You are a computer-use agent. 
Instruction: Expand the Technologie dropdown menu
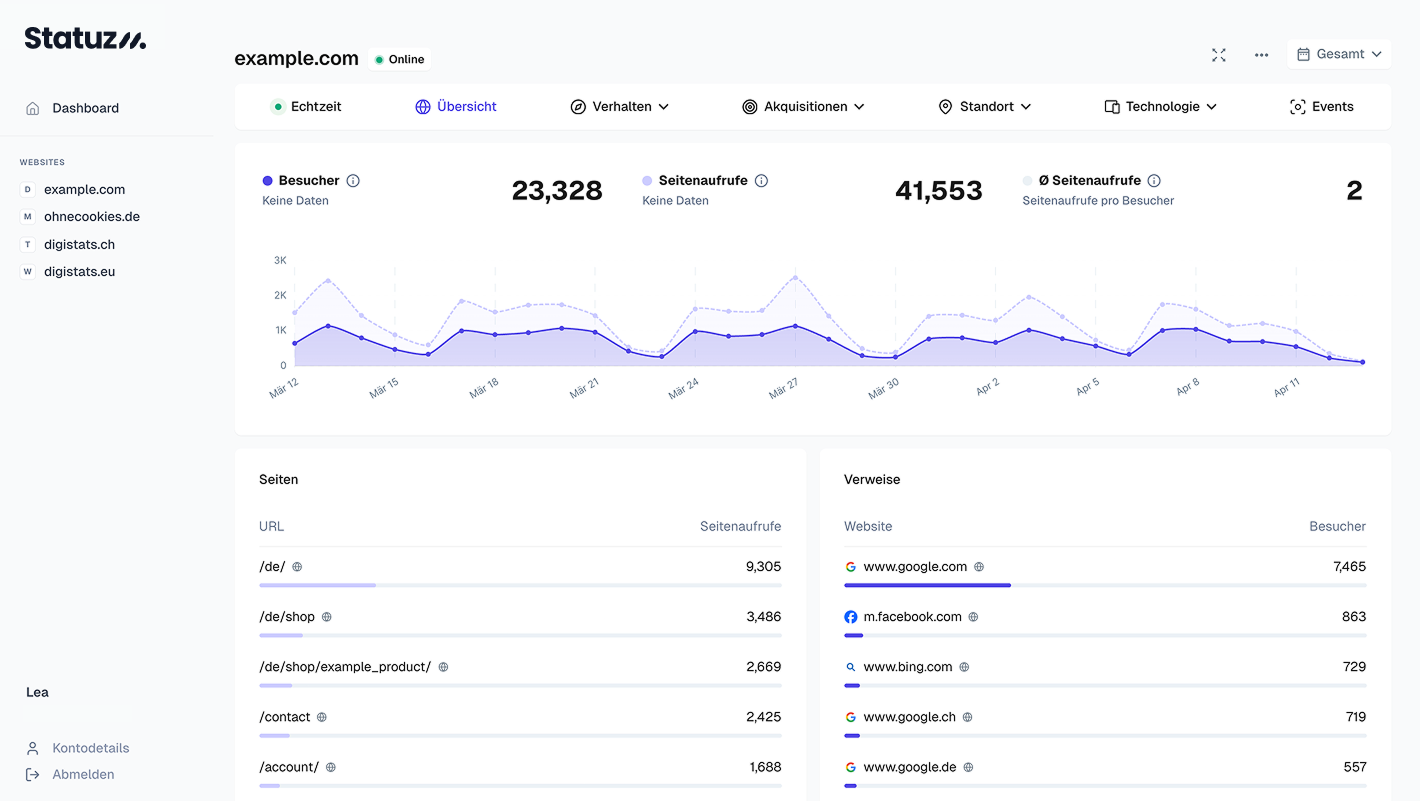coord(1160,107)
